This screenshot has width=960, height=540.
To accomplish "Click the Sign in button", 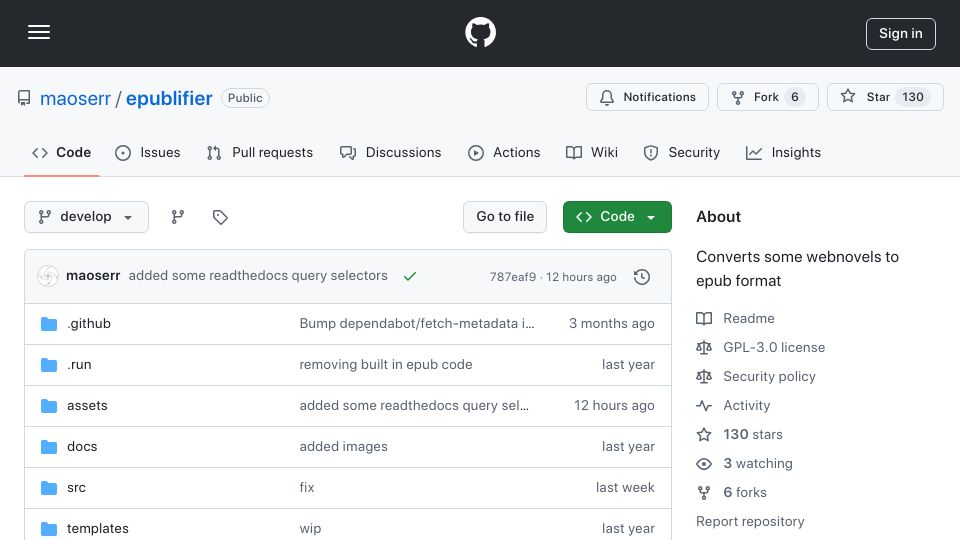I will (900, 34).
